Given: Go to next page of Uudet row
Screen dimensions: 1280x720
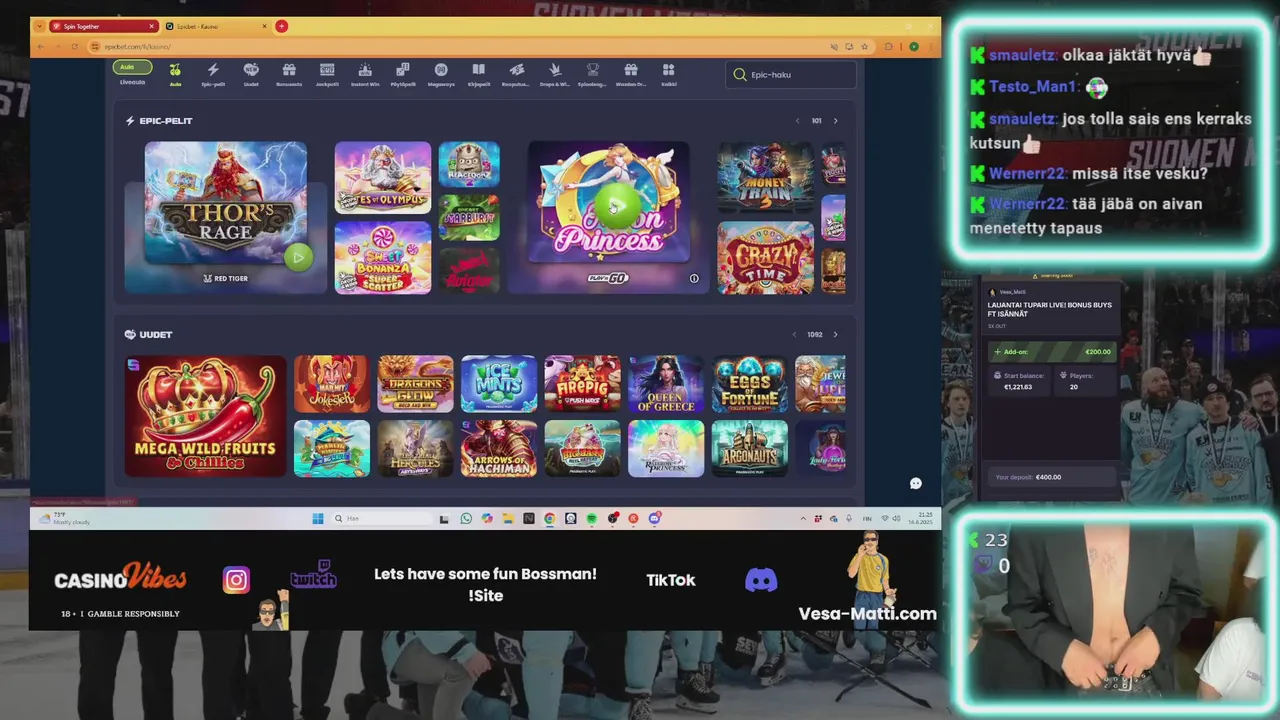Looking at the screenshot, I should [x=836, y=335].
